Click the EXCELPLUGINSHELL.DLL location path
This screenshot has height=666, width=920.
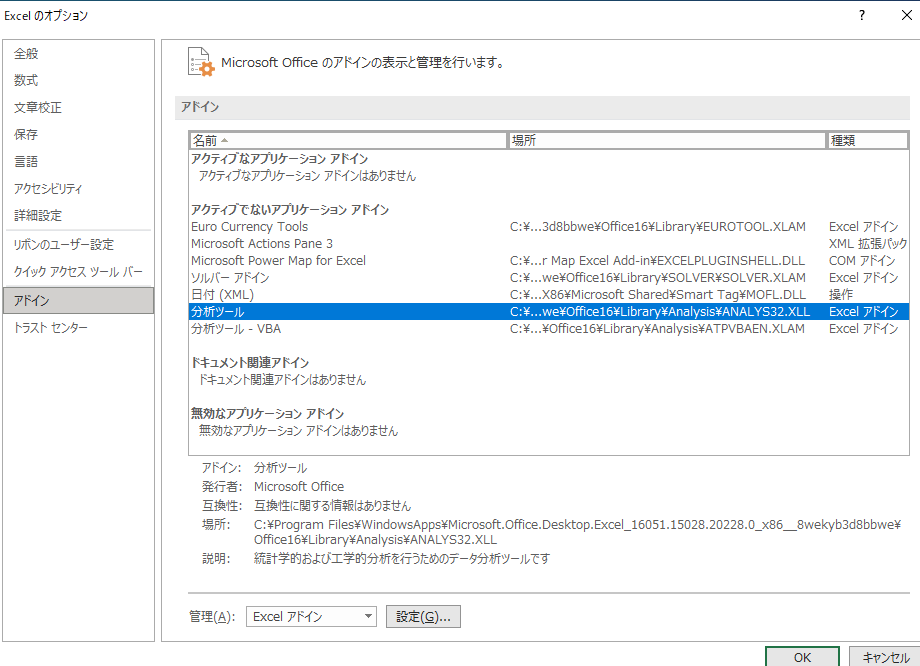(x=657, y=261)
